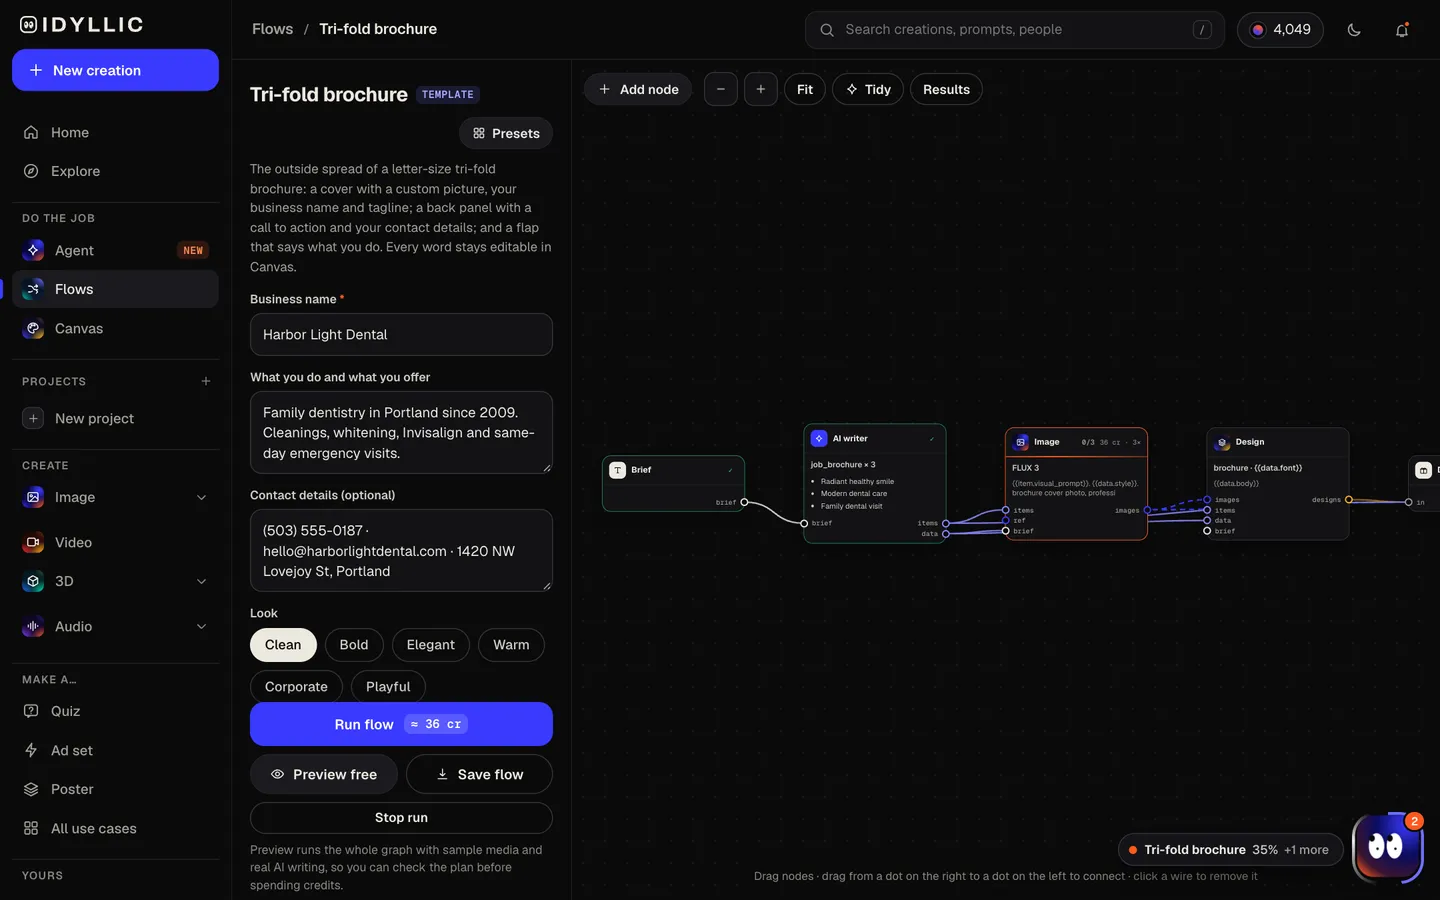Expand the Audio create submenu
The width and height of the screenshot is (1440, 900).
(201, 626)
